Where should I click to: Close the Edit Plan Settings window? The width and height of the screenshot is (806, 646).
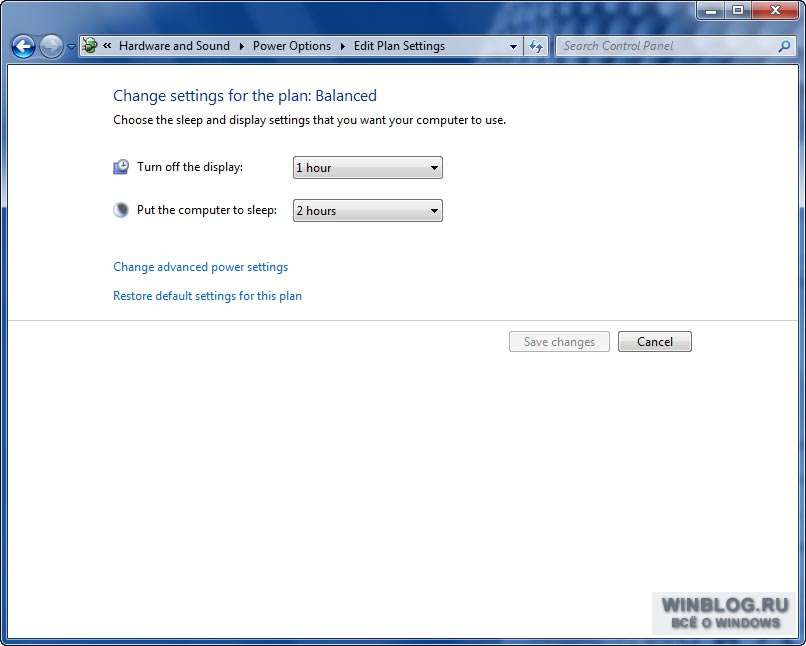pos(776,10)
